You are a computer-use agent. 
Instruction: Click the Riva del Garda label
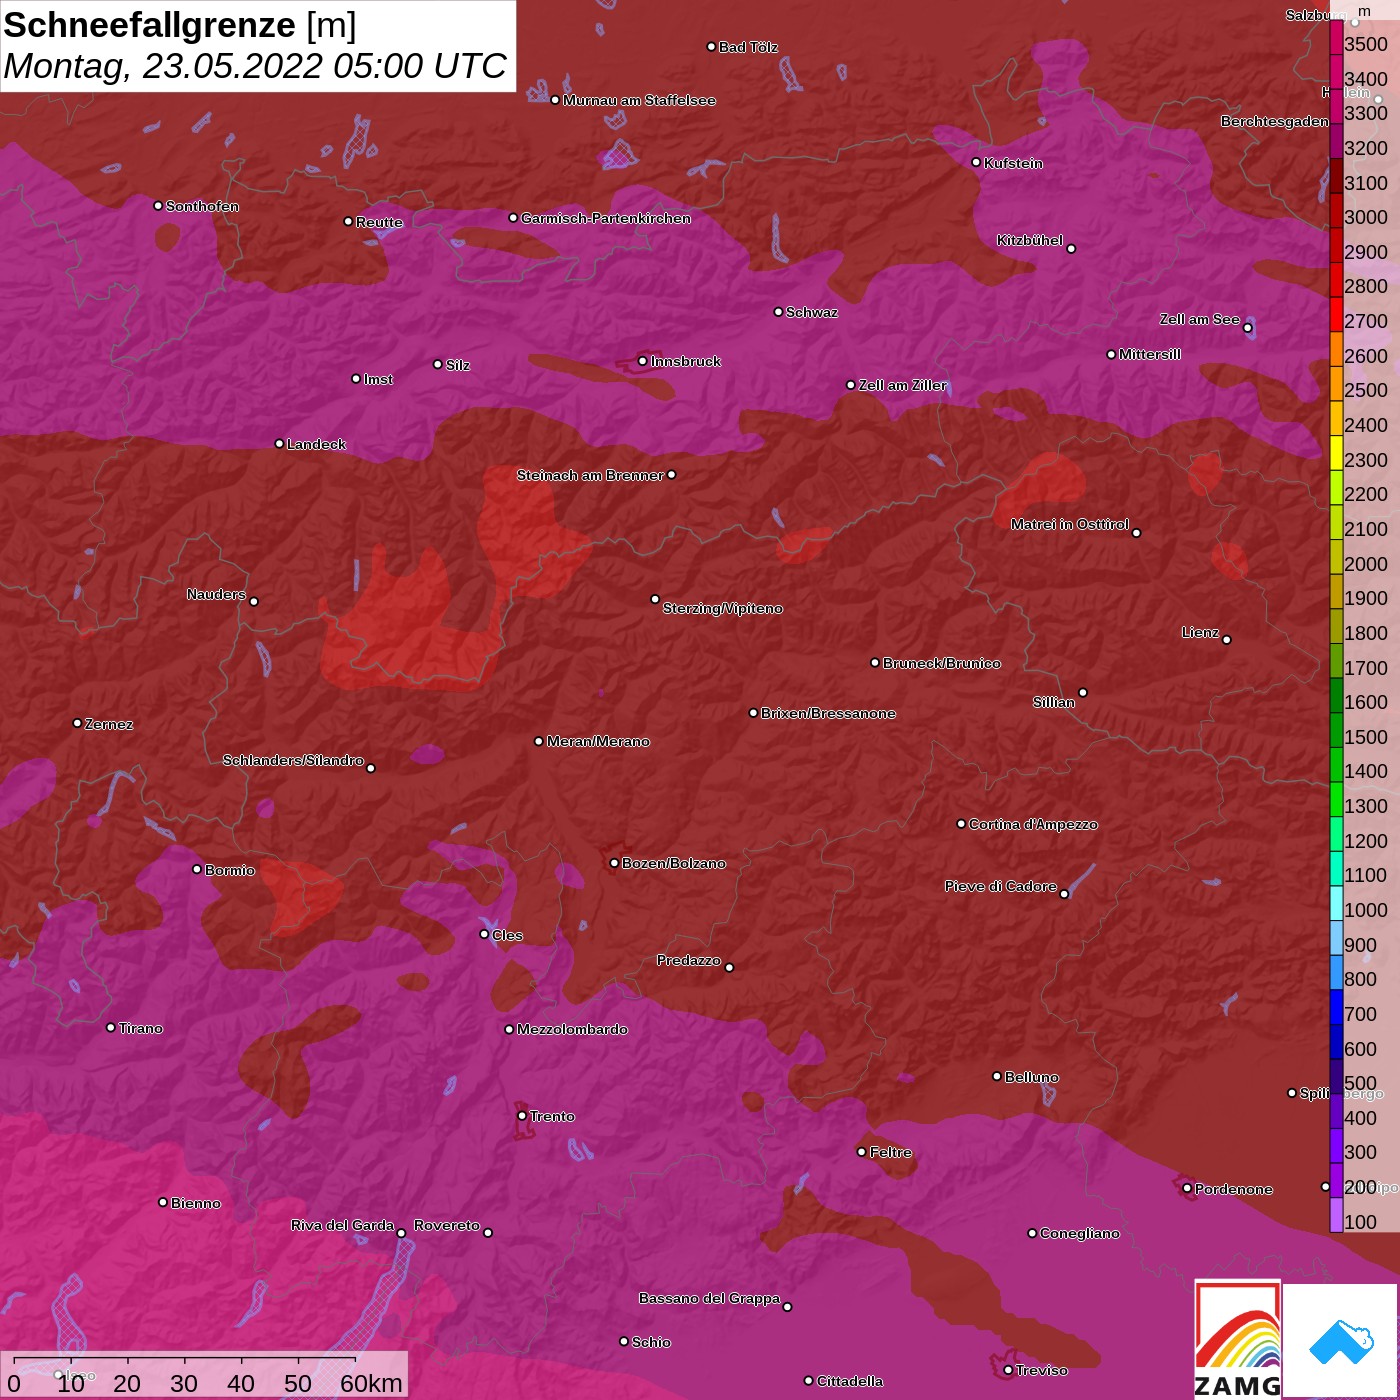342,1225
